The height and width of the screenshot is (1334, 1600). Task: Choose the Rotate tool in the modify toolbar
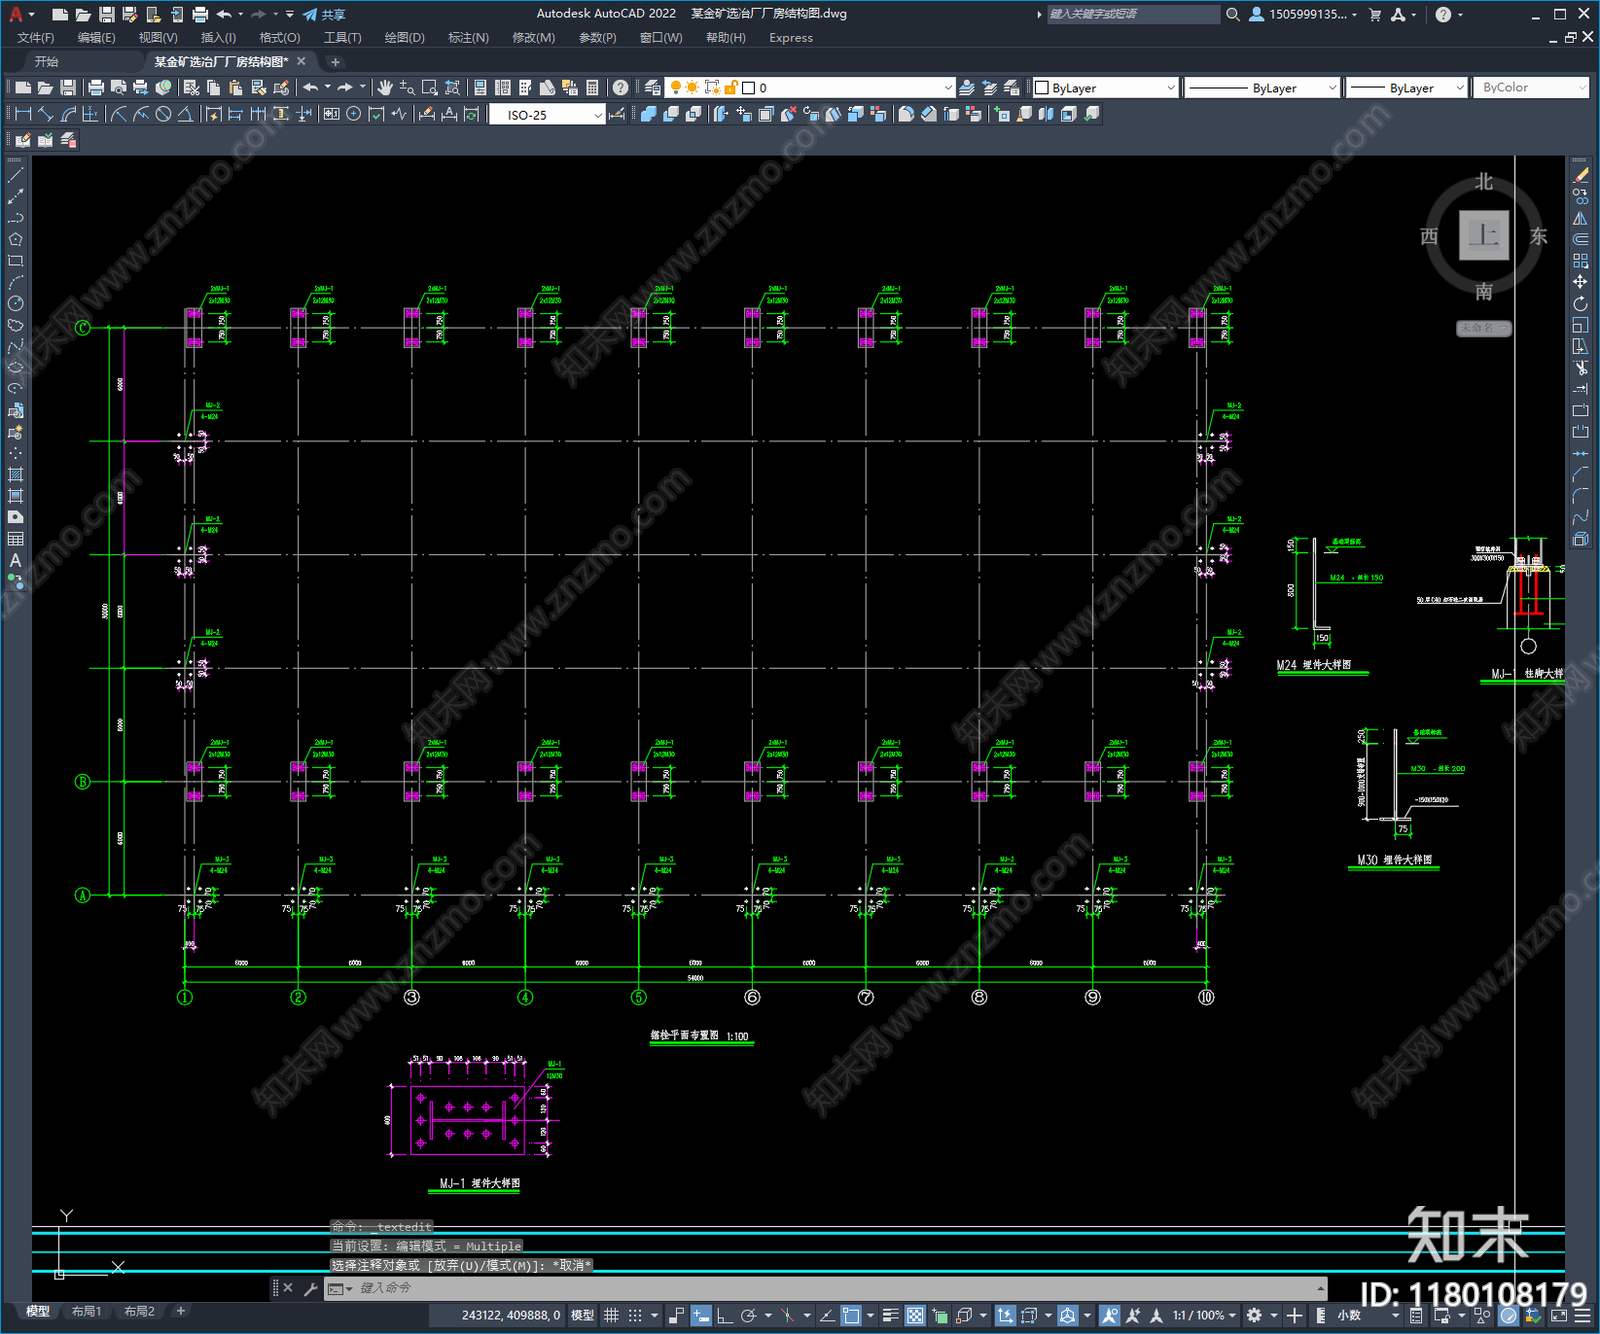coord(1580,303)
